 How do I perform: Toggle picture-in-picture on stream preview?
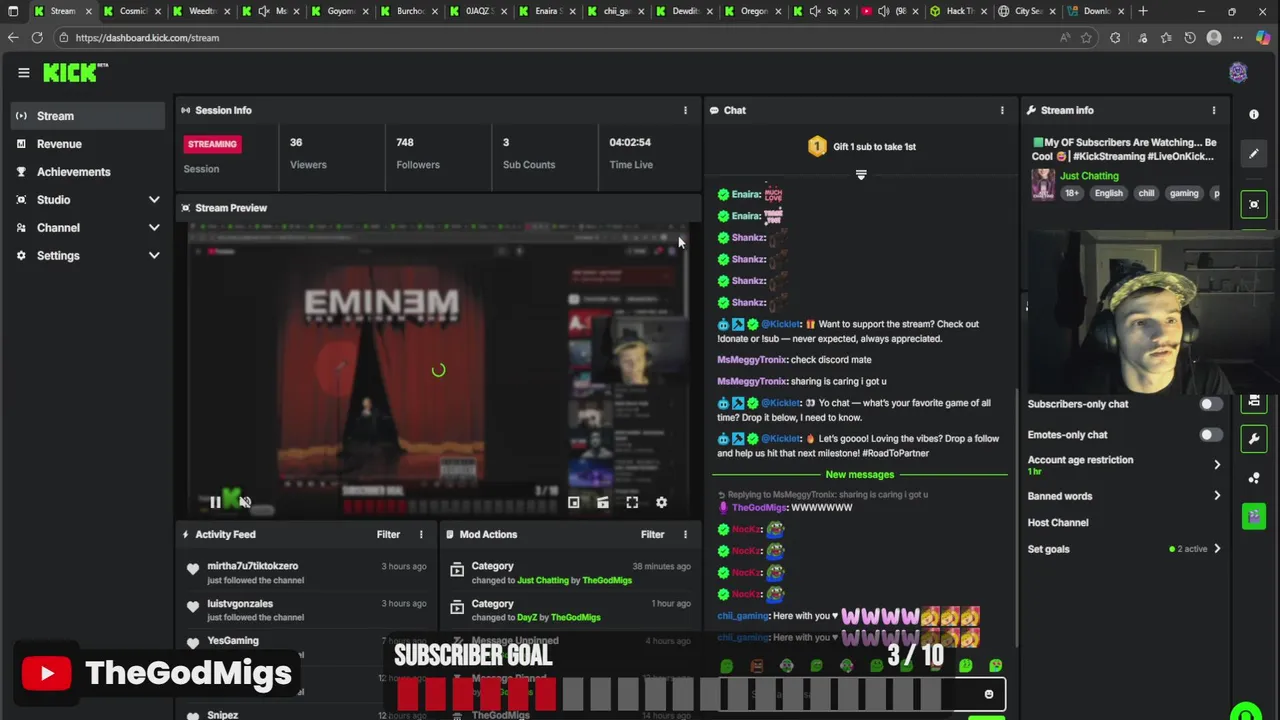click(573, 502)
